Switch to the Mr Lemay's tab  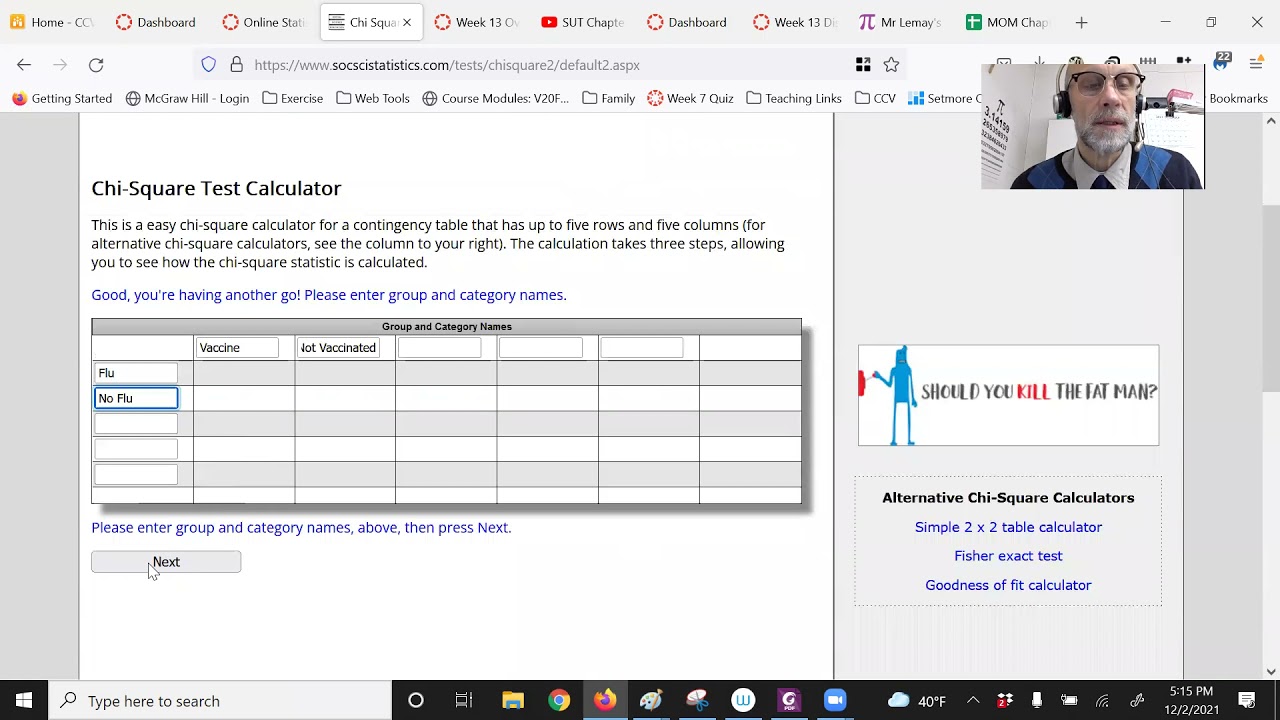[x=900, y=22]
